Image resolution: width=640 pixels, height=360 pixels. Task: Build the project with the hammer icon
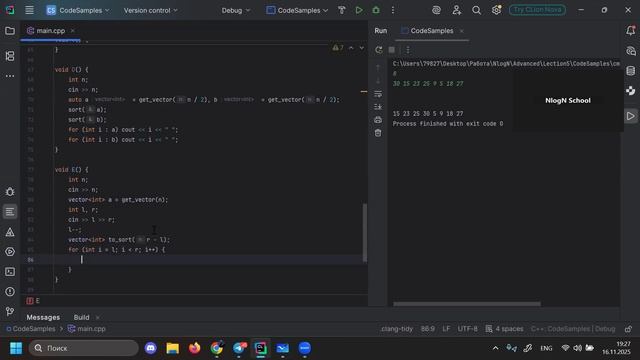pyautogui.click(x=342, y=10)
